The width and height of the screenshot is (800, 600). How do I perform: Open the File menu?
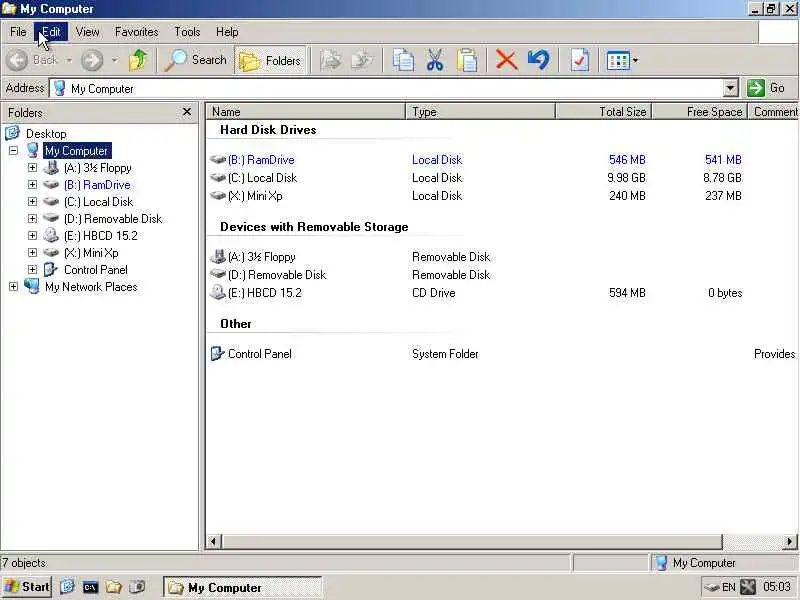18,32
